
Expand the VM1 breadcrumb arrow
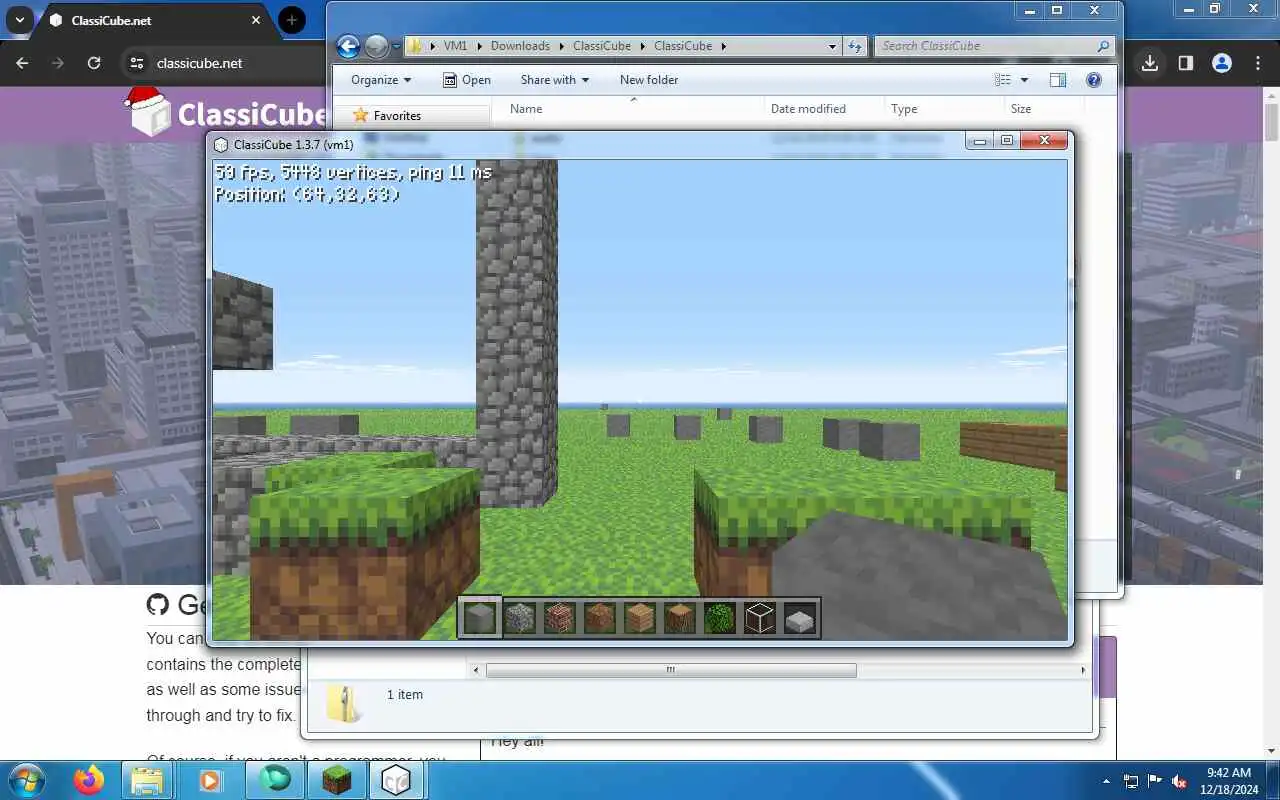click(x=478, y=46)
